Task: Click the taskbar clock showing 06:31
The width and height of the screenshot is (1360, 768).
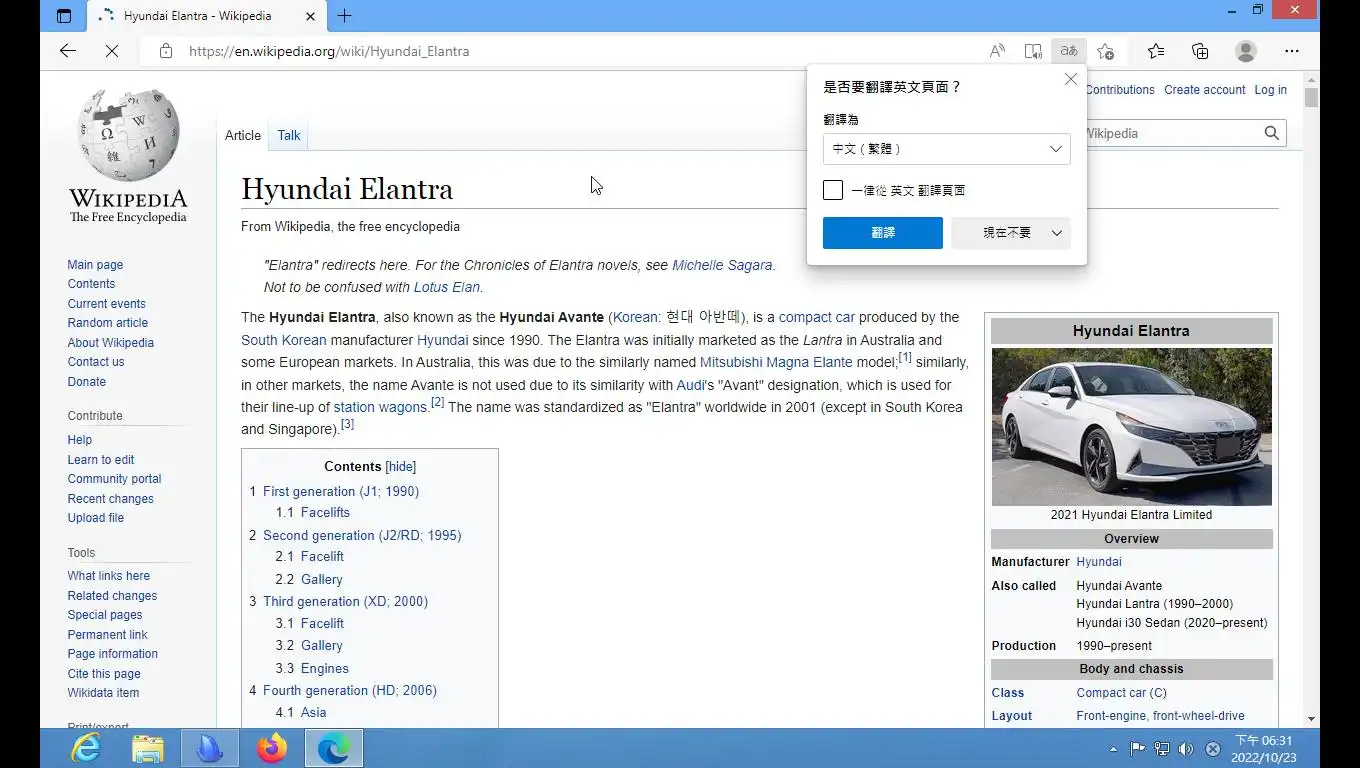Action: [1263, 749]
